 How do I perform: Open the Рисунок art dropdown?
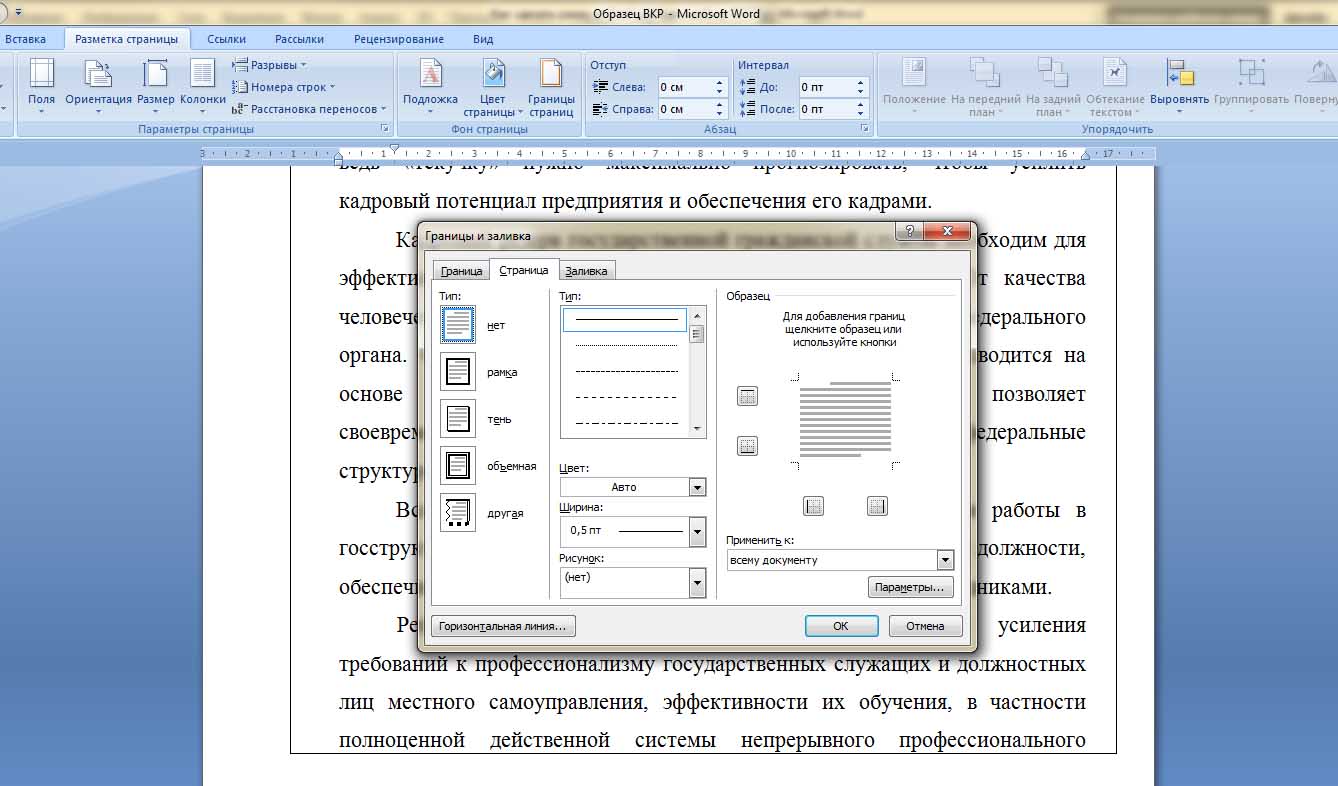[x=698, y=582]
